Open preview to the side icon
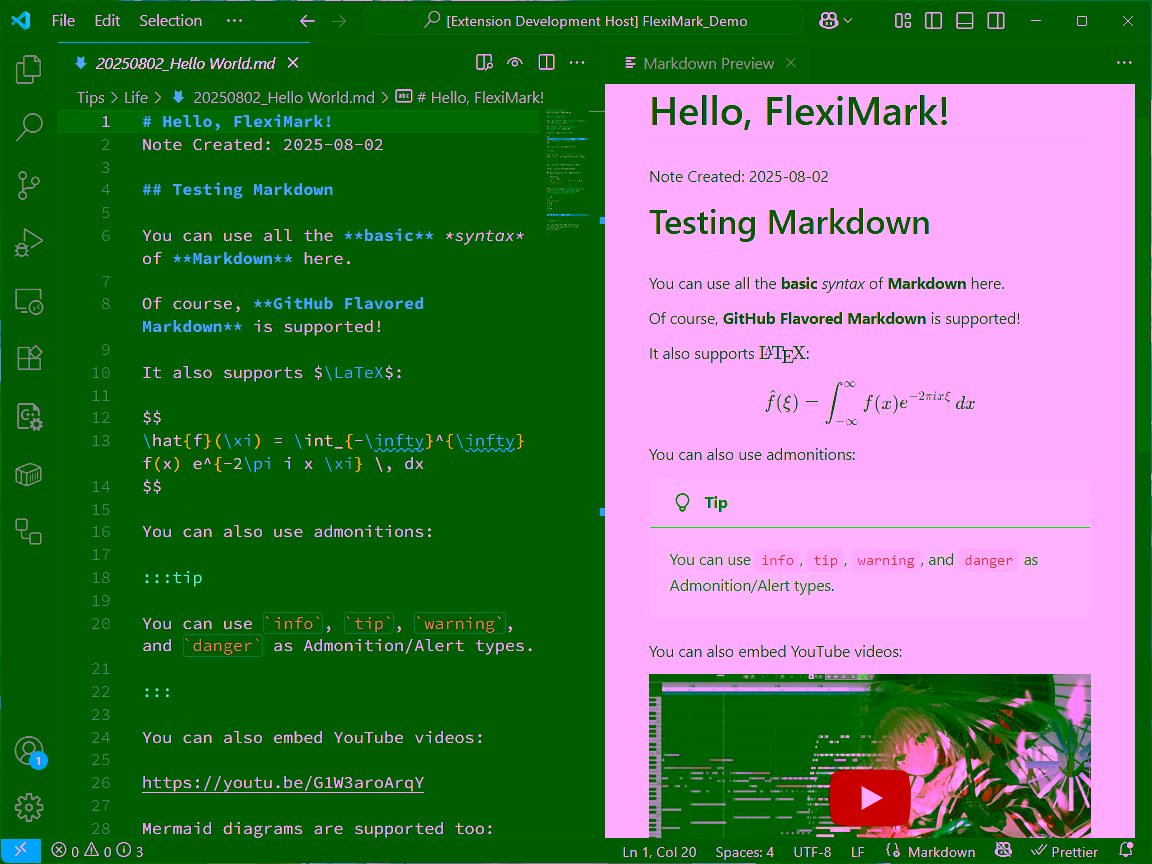Viewport: 1152px width, 864px height. [x=484, y=63]
